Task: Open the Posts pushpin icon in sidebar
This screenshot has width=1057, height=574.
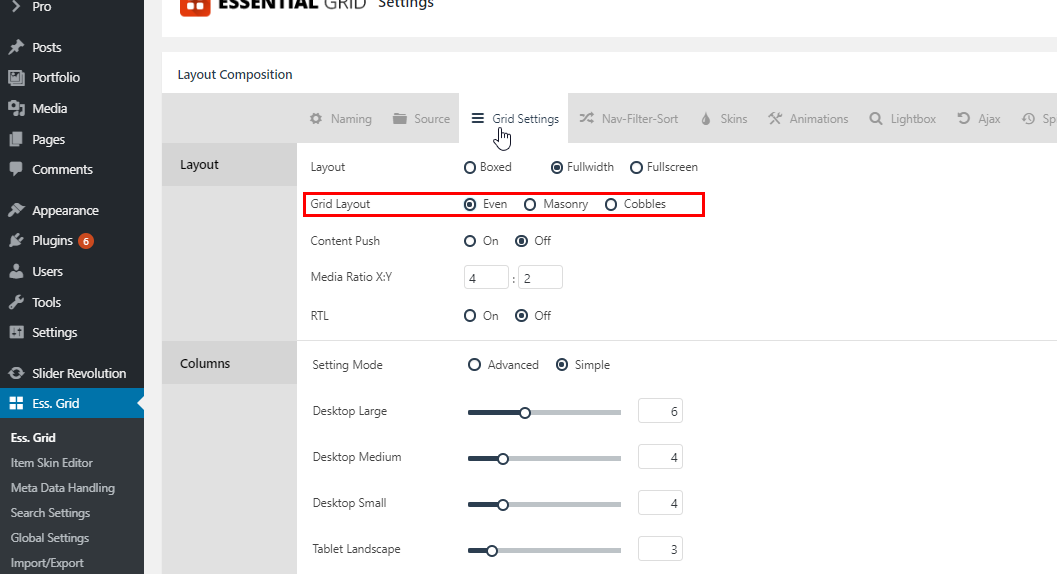Action: click(16, 47)
